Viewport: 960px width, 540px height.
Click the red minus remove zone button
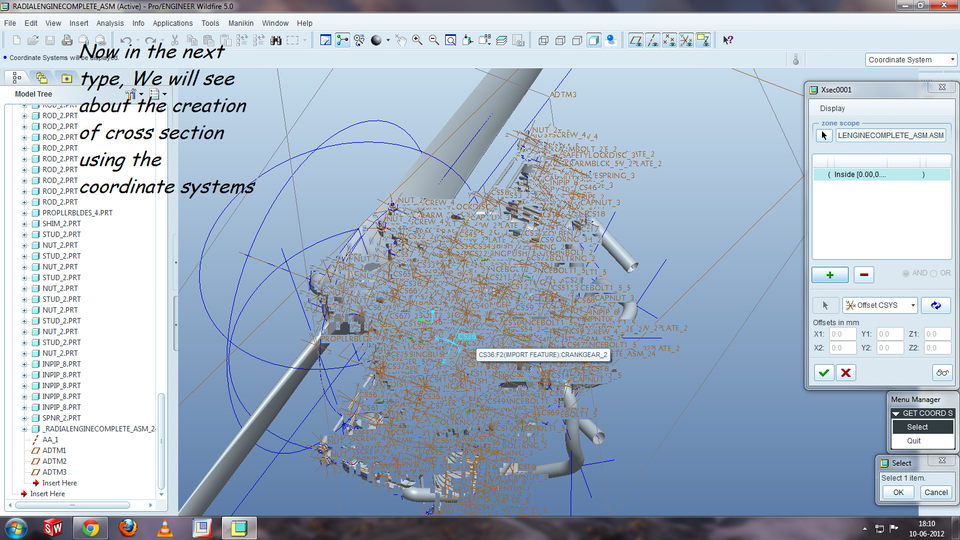coord(864,274)
